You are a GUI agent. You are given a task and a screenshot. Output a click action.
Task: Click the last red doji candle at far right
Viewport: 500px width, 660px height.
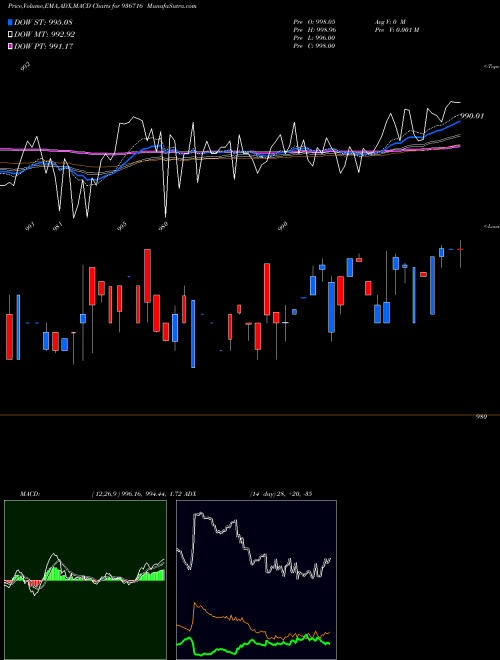click(460, 250)
